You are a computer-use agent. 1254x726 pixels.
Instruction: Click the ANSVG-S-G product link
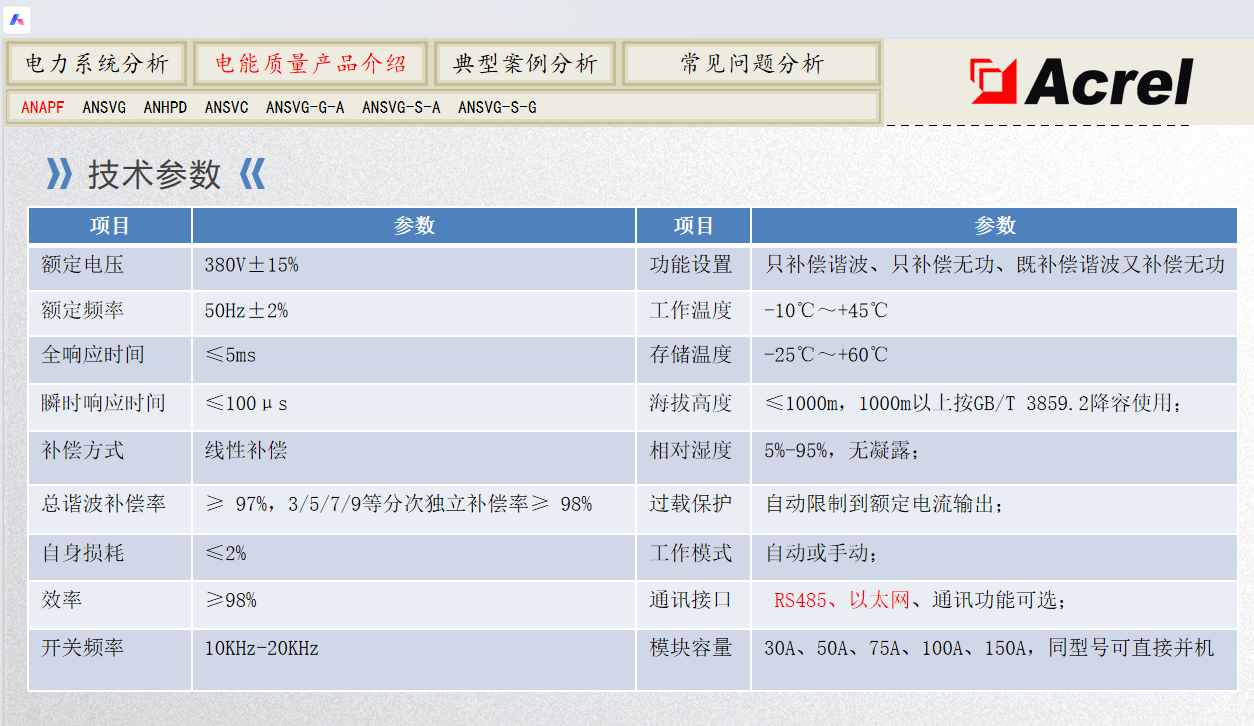[497, 107]
